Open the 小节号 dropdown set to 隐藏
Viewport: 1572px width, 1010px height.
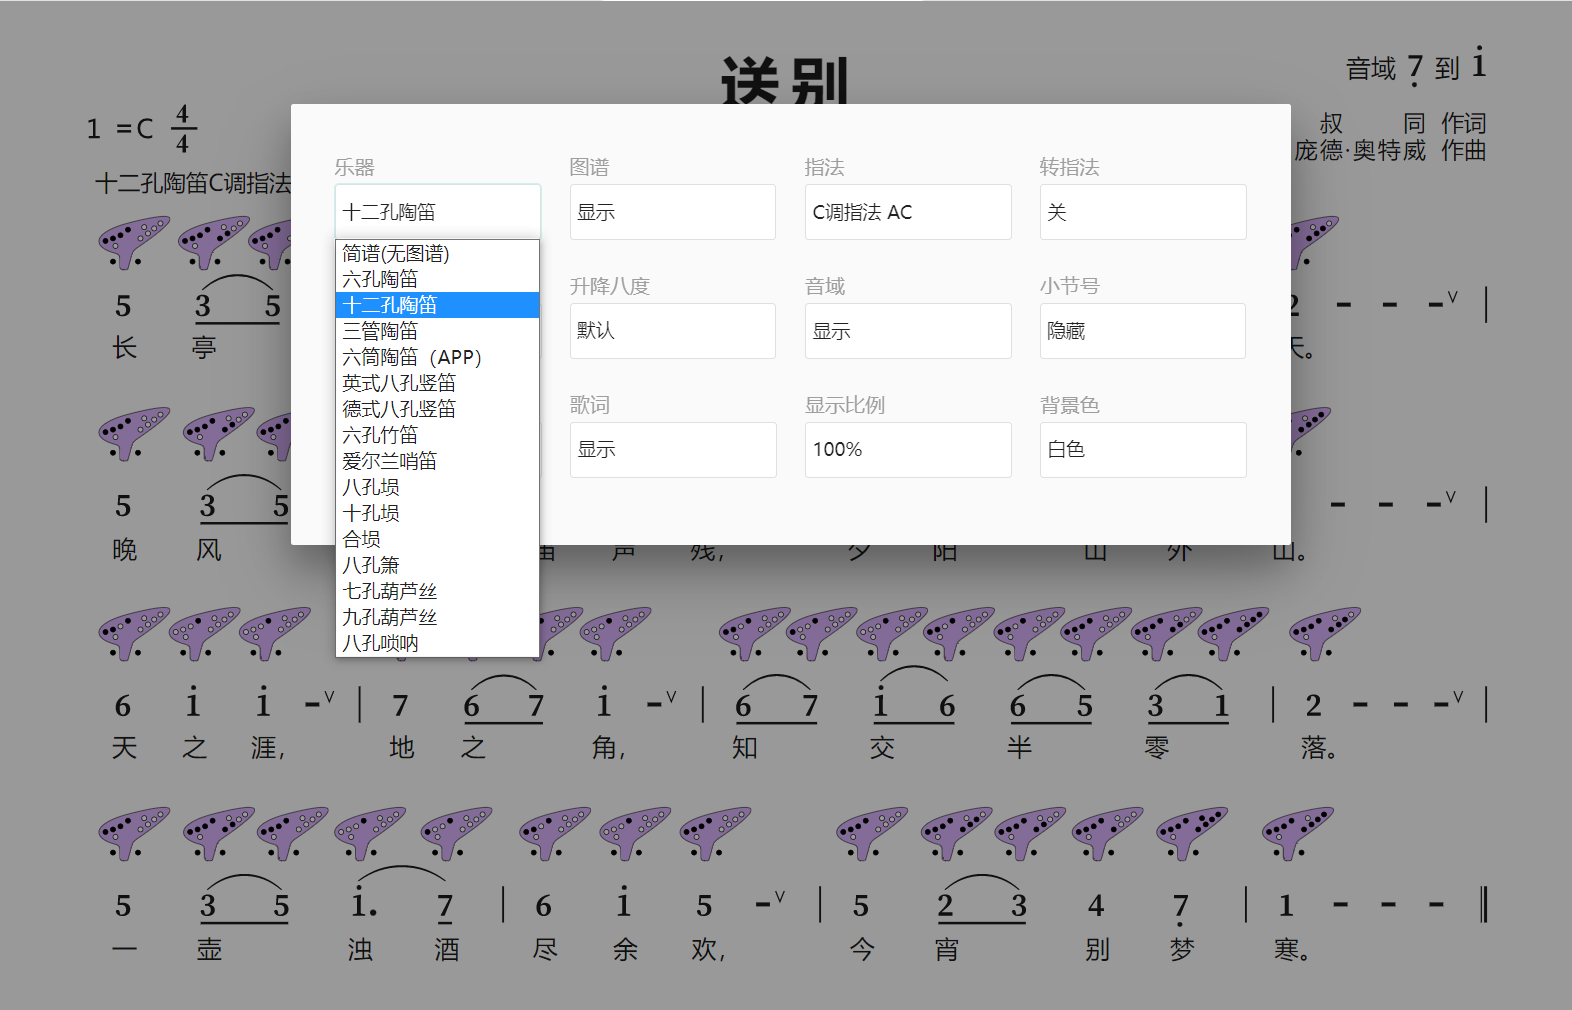coord(1143,331)
